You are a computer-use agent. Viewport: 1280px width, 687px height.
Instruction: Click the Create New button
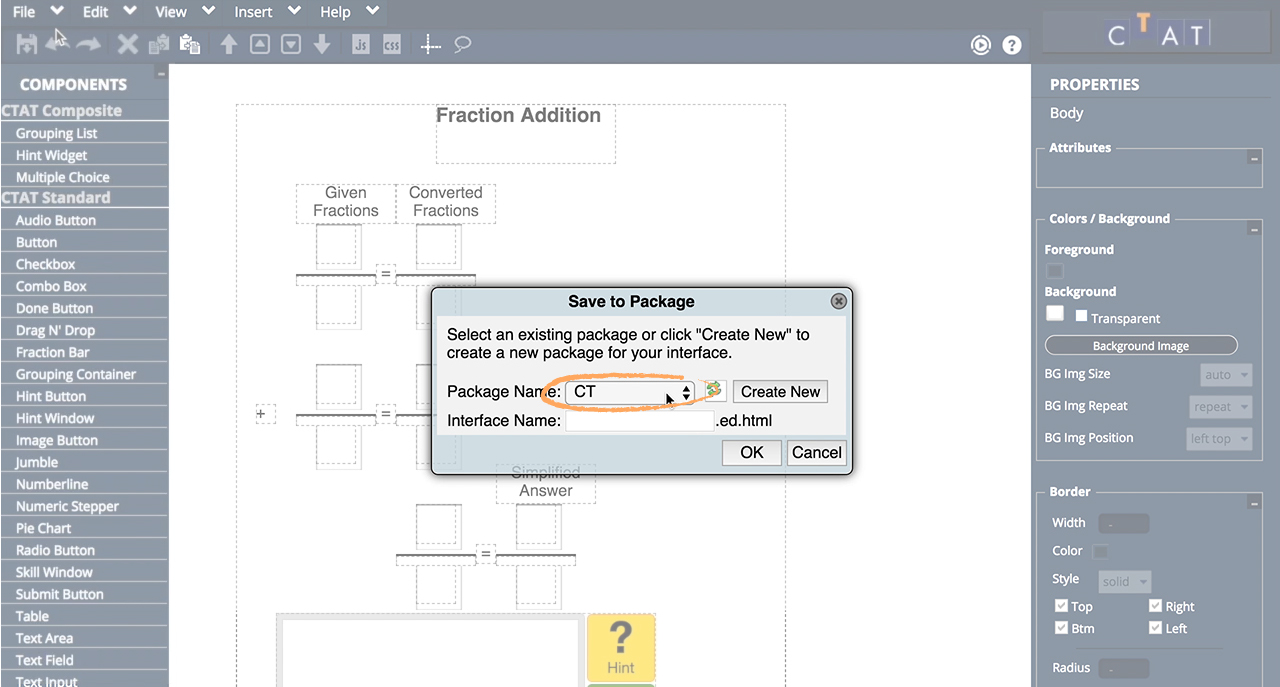click(x=780, y=391)
